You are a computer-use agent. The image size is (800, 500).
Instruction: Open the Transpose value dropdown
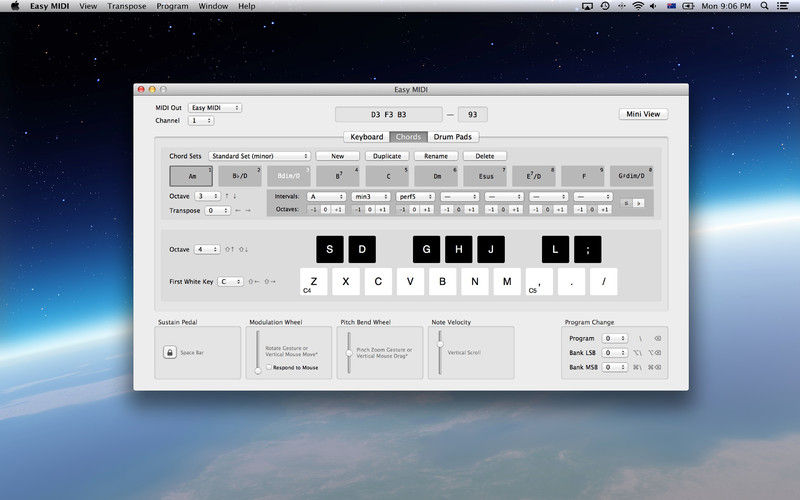[x=217, y=210]
